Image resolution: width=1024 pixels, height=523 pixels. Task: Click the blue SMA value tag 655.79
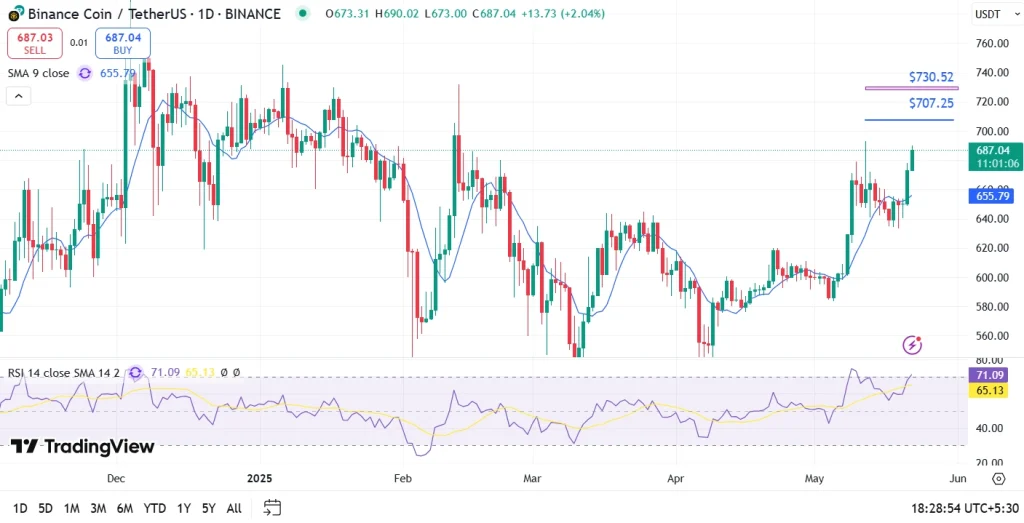[x=991, y=196]
